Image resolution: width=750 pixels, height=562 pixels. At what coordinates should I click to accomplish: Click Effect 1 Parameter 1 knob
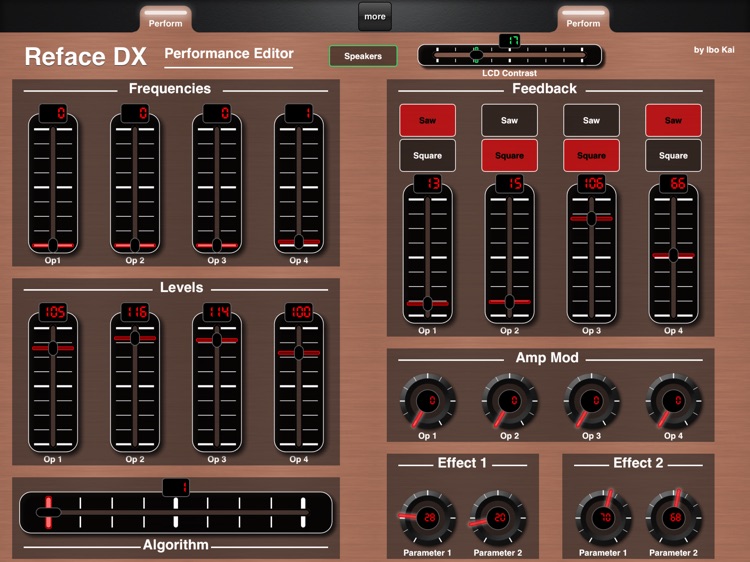pyautogui.click(x=427, y=518)
